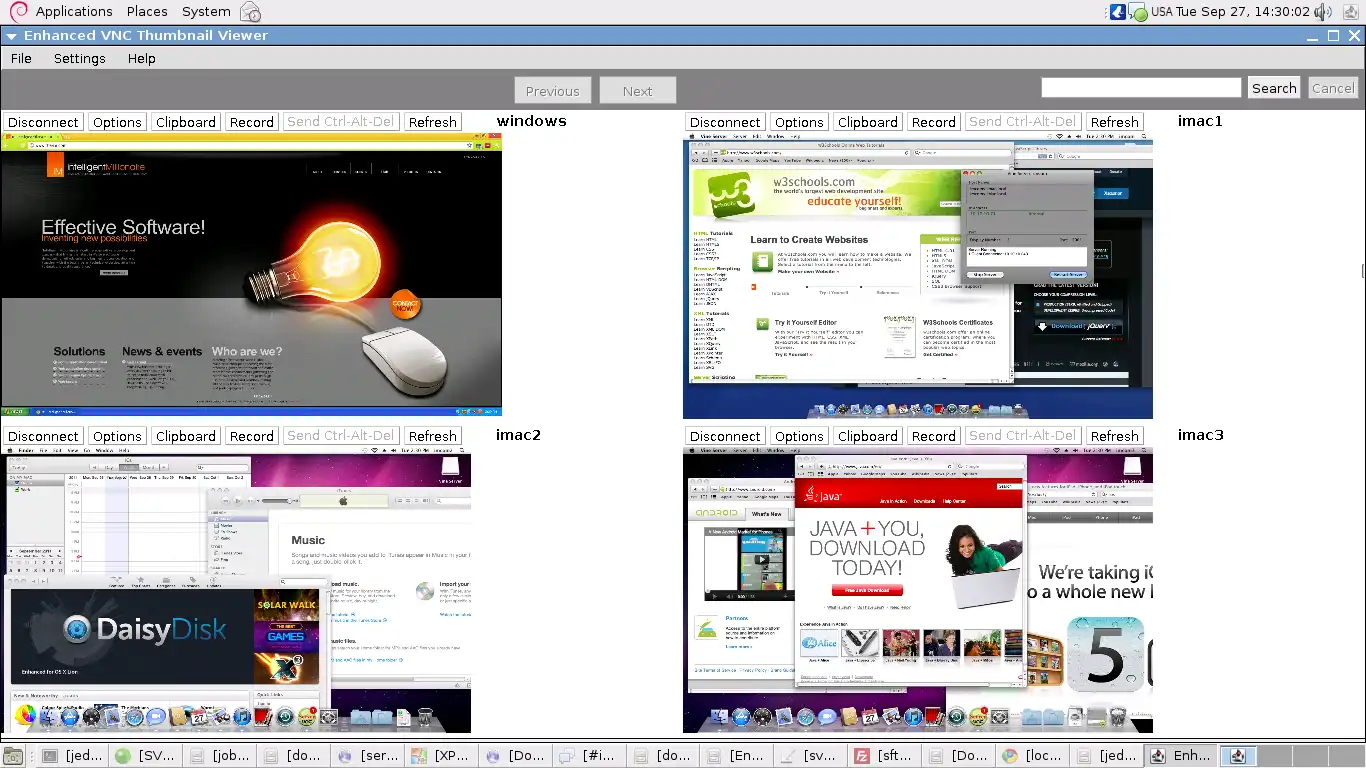Open Clipboard for the imac3 host
The width and height of the screenshot is (1366, 768).
click(868, 436)
